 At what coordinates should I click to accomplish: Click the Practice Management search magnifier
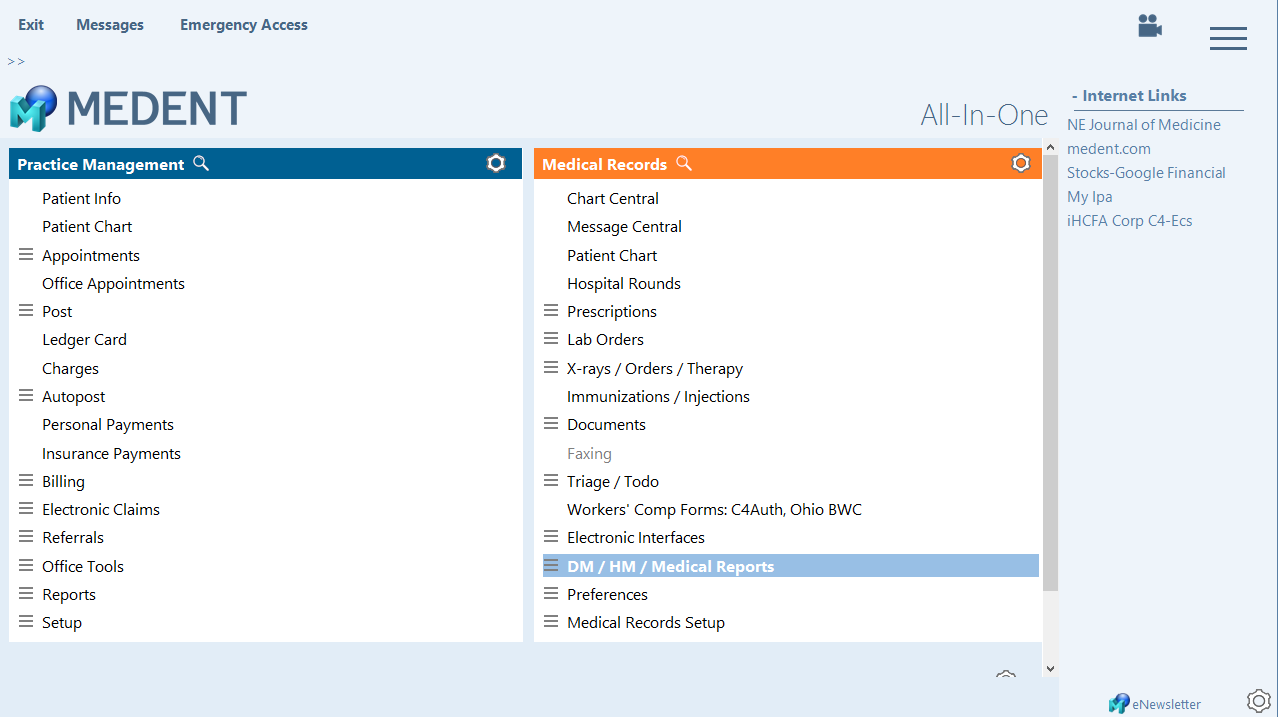click(201, 163)
